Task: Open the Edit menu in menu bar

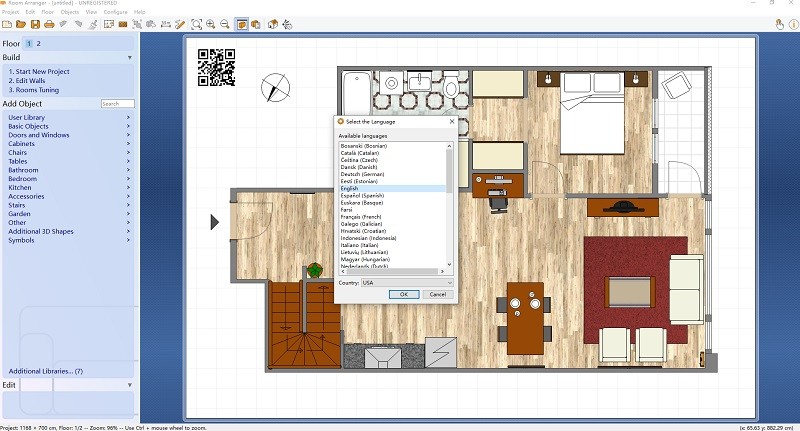Action: tap(30, 12)
